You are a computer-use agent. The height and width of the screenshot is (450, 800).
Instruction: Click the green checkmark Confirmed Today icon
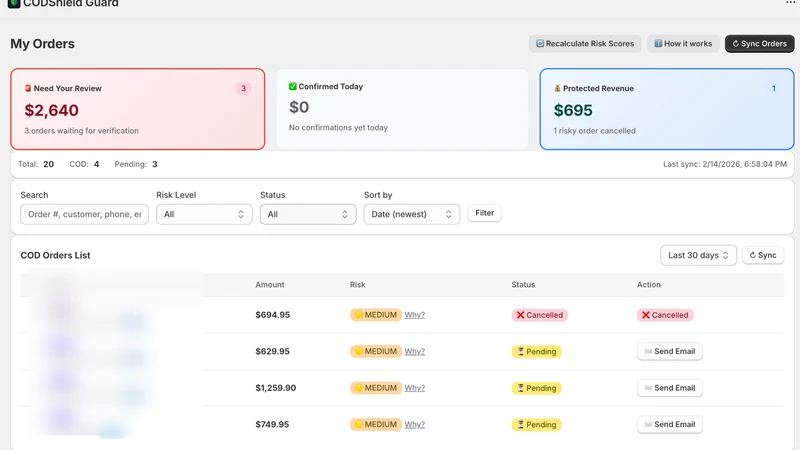(x=292, y=86)
